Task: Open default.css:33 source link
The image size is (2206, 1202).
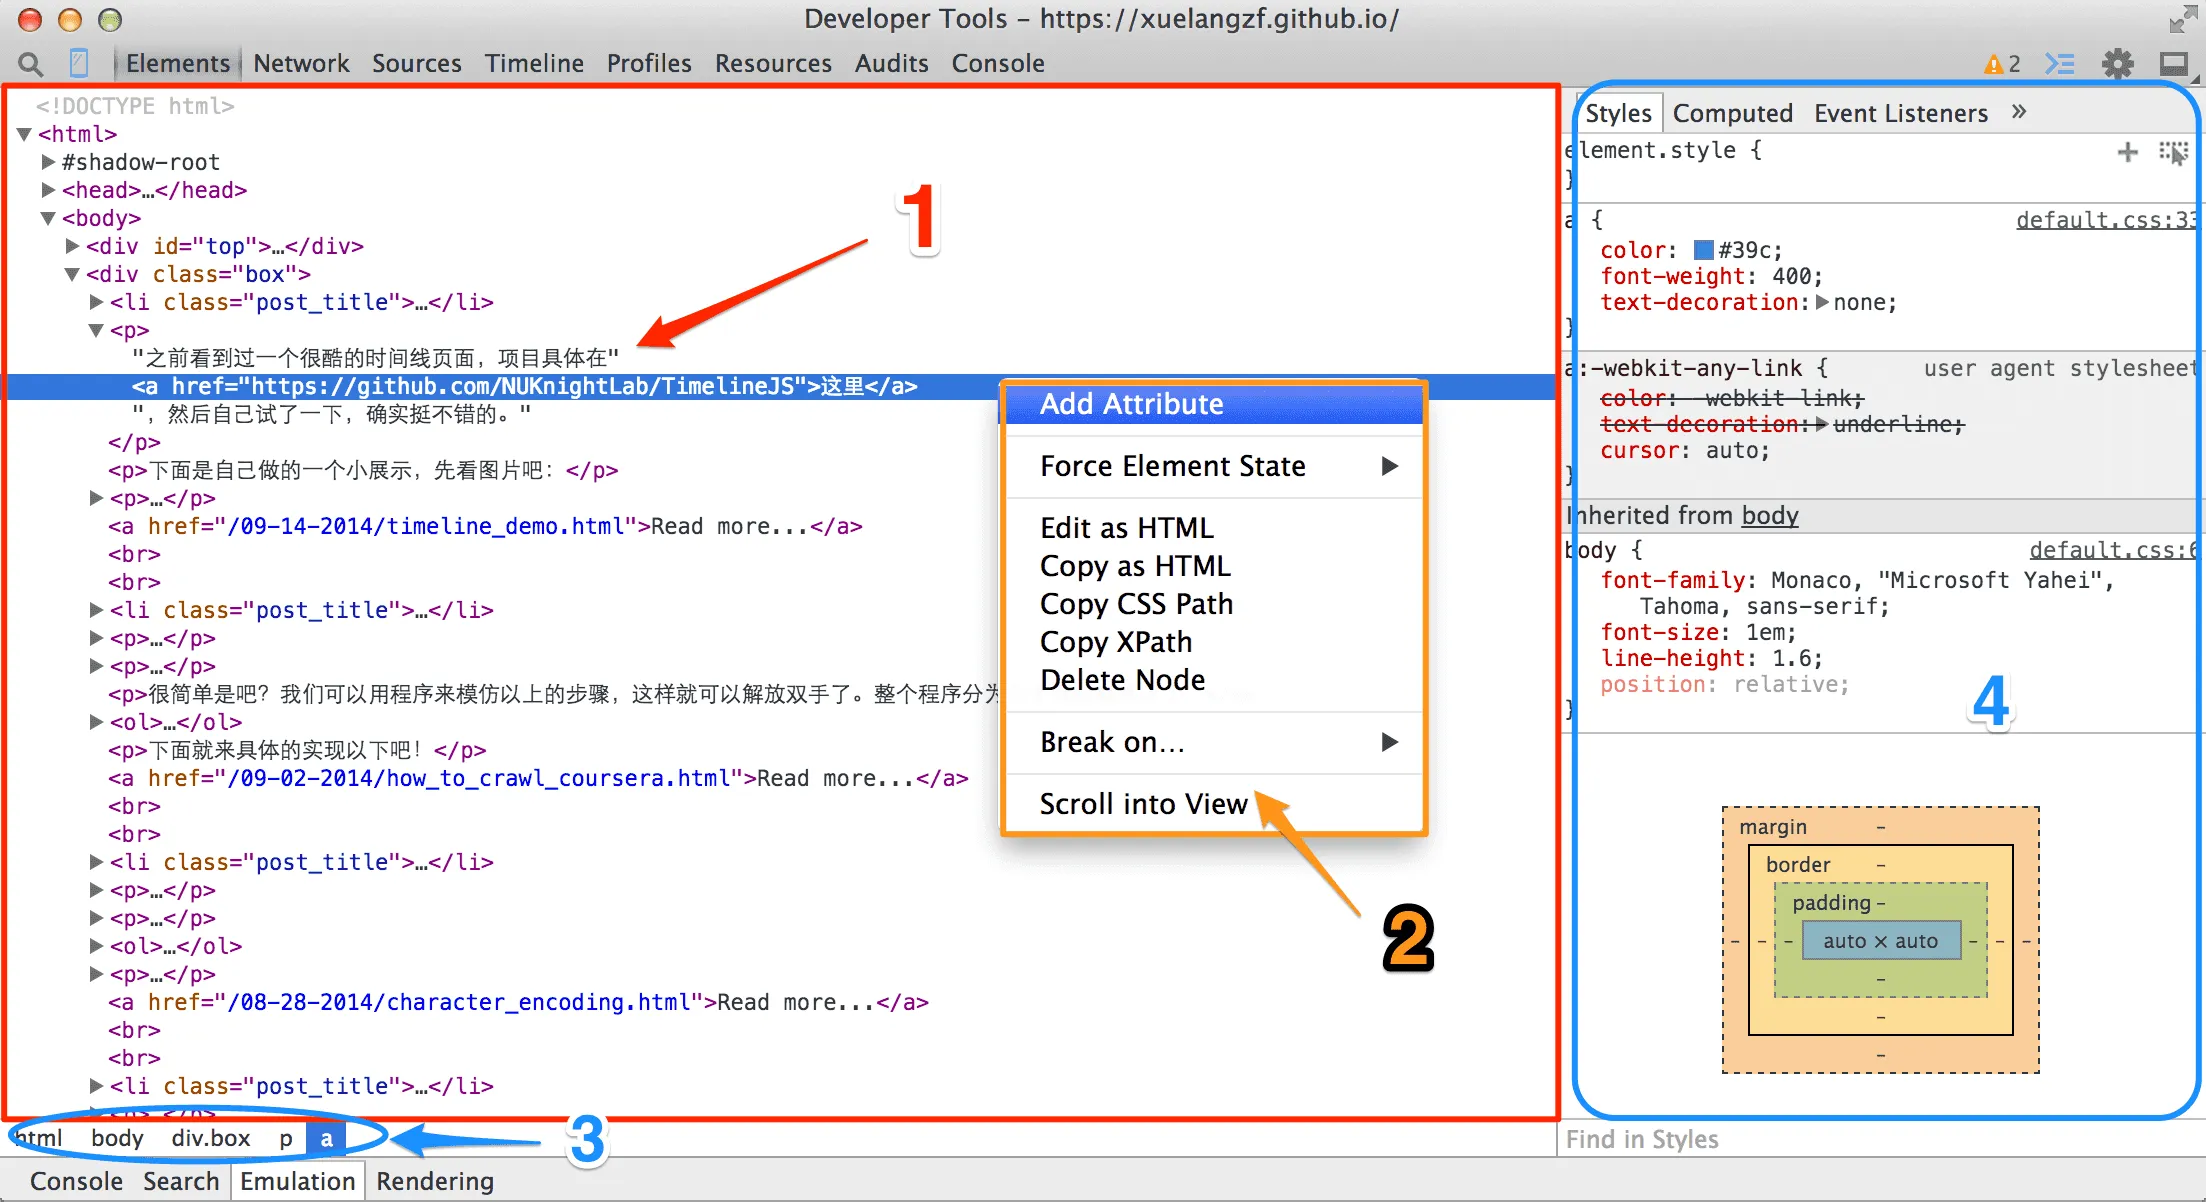Action: [2104, 220]
